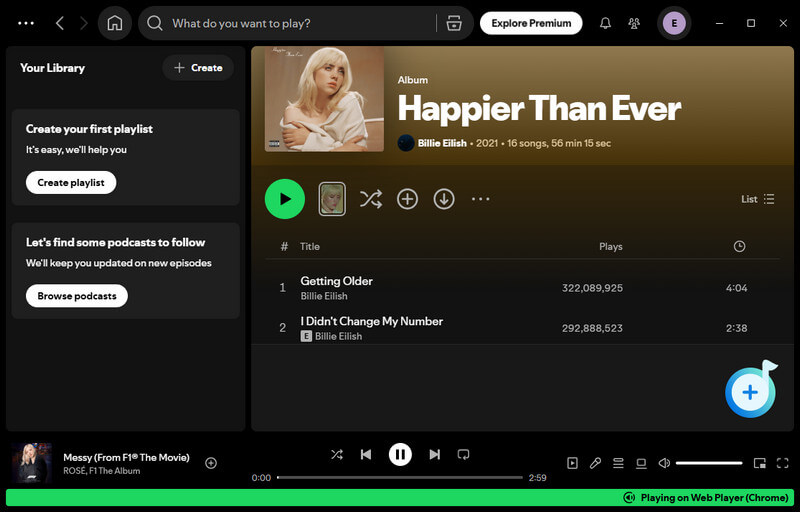Click the Title column header
Screen dimensions: 800x512
(310, 246)
